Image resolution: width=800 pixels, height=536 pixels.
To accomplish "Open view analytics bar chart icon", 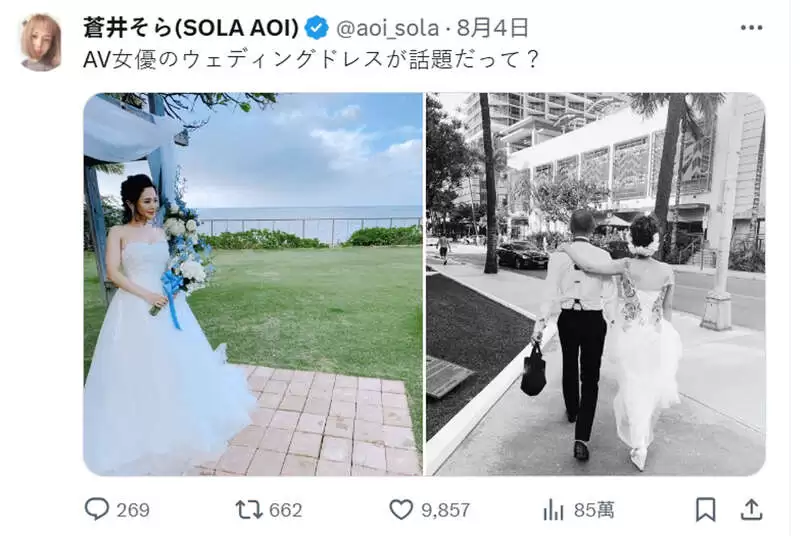I will (x=554, y=509).
